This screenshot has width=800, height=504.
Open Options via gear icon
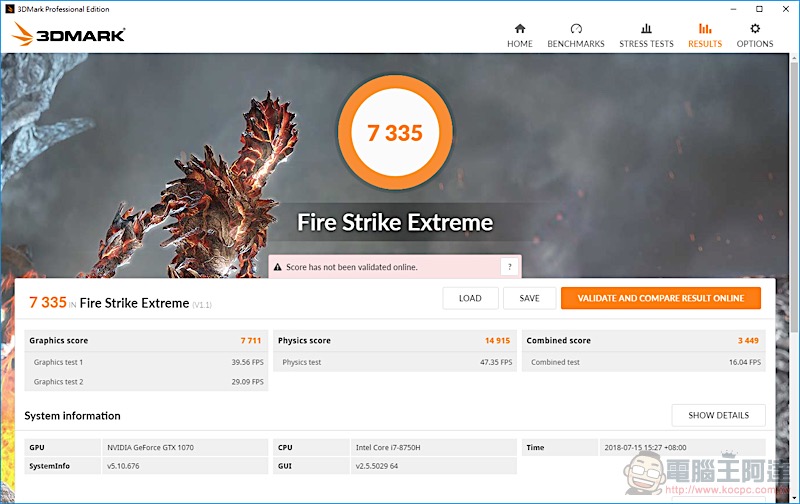[755, 29]
